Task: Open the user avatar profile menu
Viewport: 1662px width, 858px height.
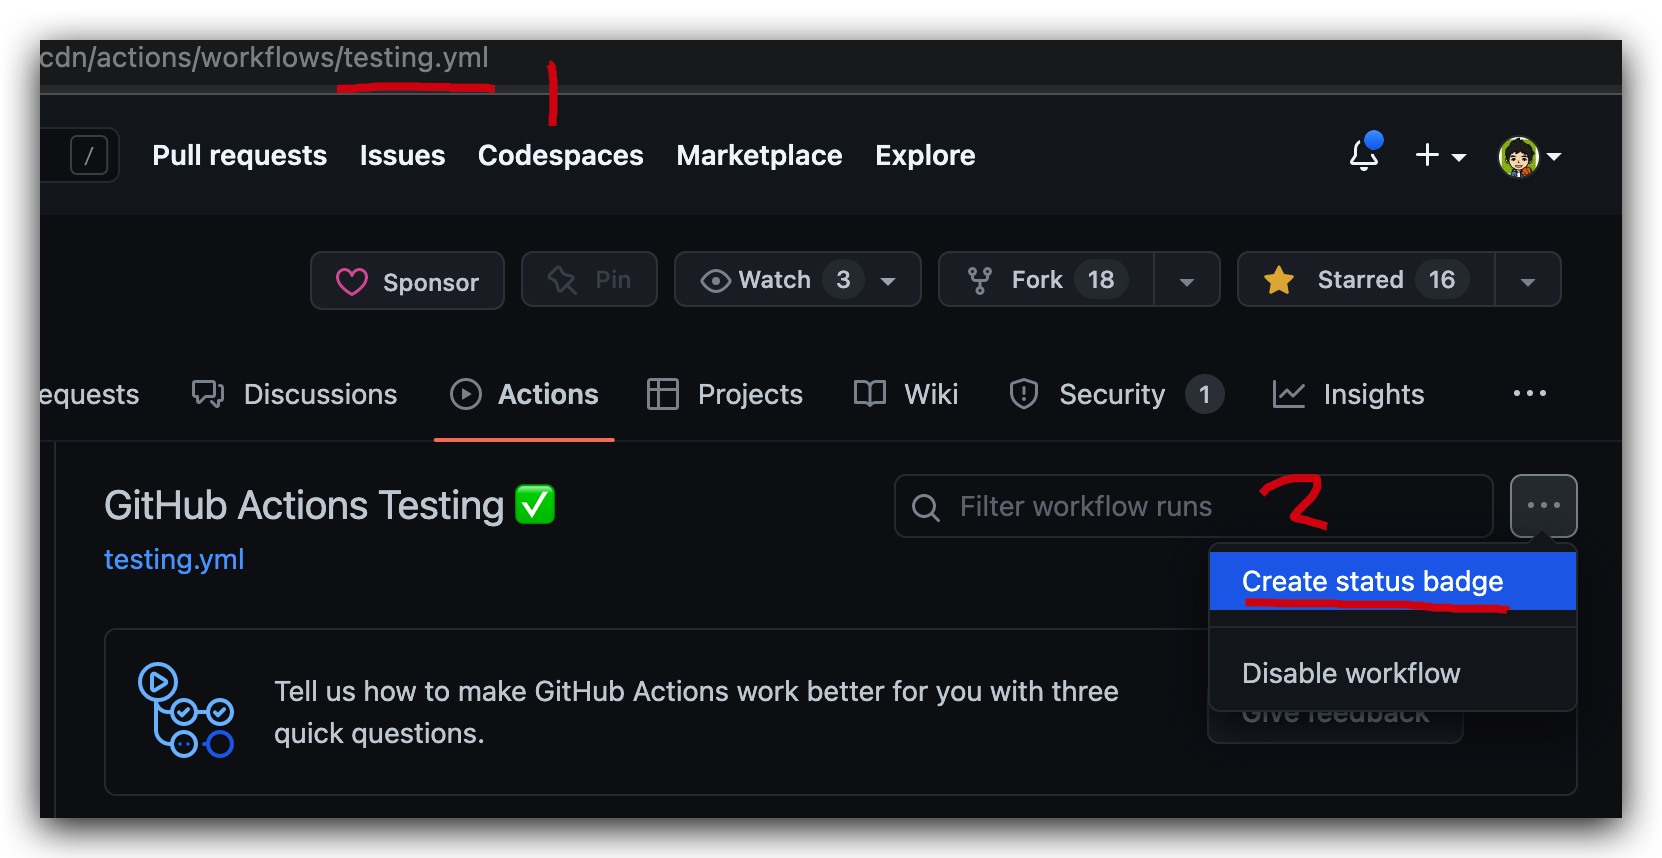Action: coord(1529,156)
